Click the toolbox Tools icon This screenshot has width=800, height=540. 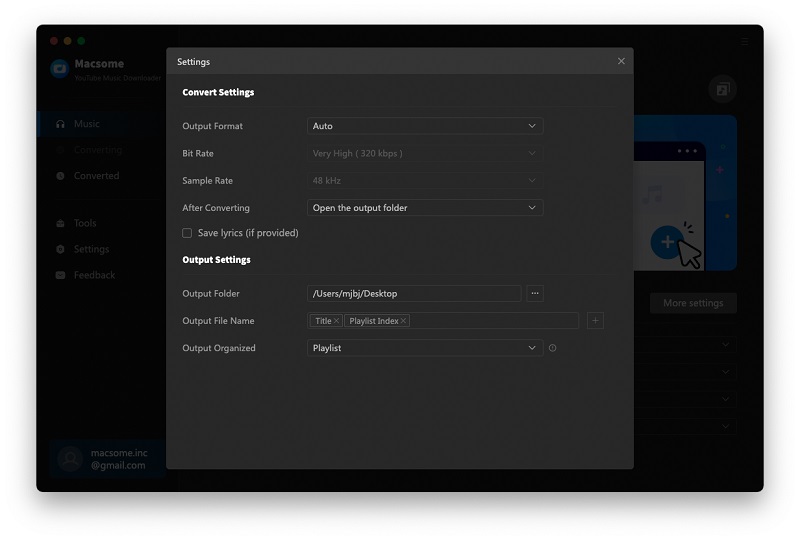[60, 223]
